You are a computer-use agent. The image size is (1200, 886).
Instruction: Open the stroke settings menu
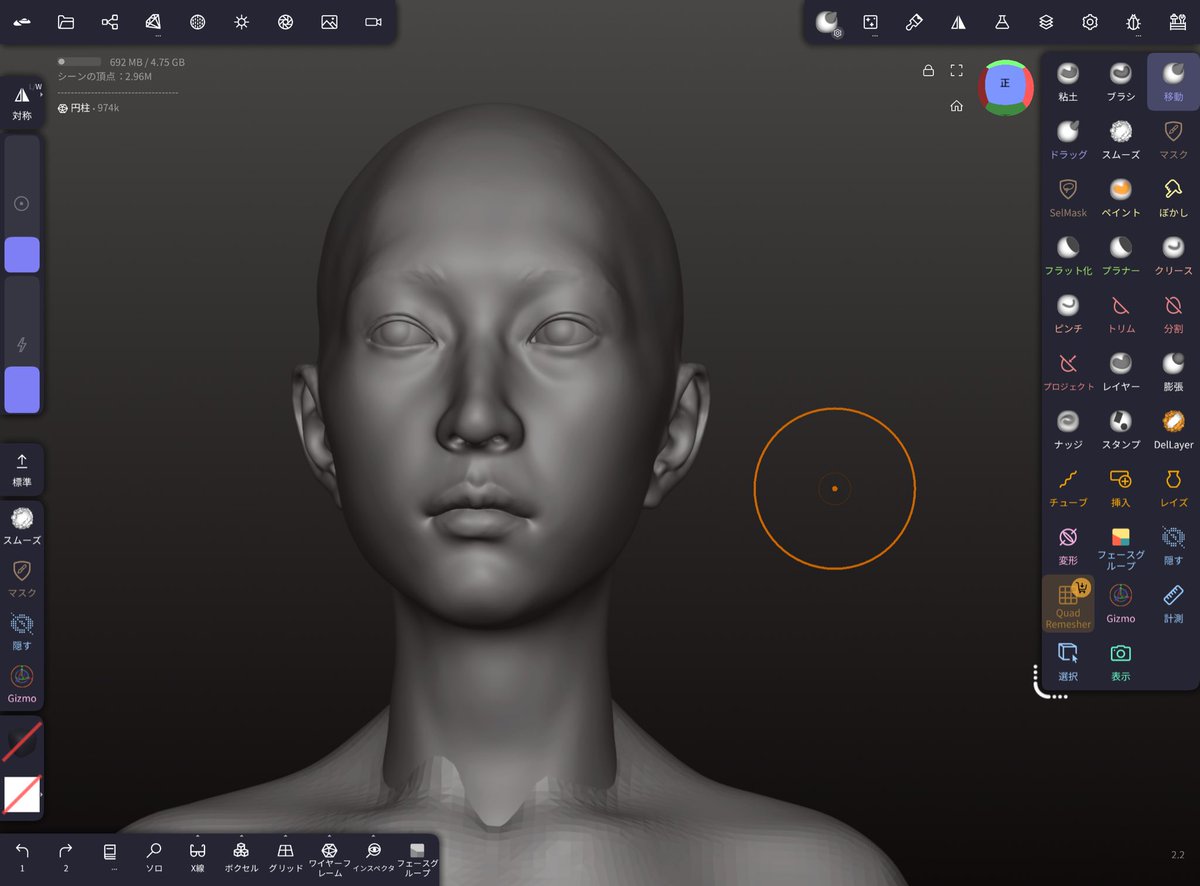pyautogui.click(x=871, y=22)
